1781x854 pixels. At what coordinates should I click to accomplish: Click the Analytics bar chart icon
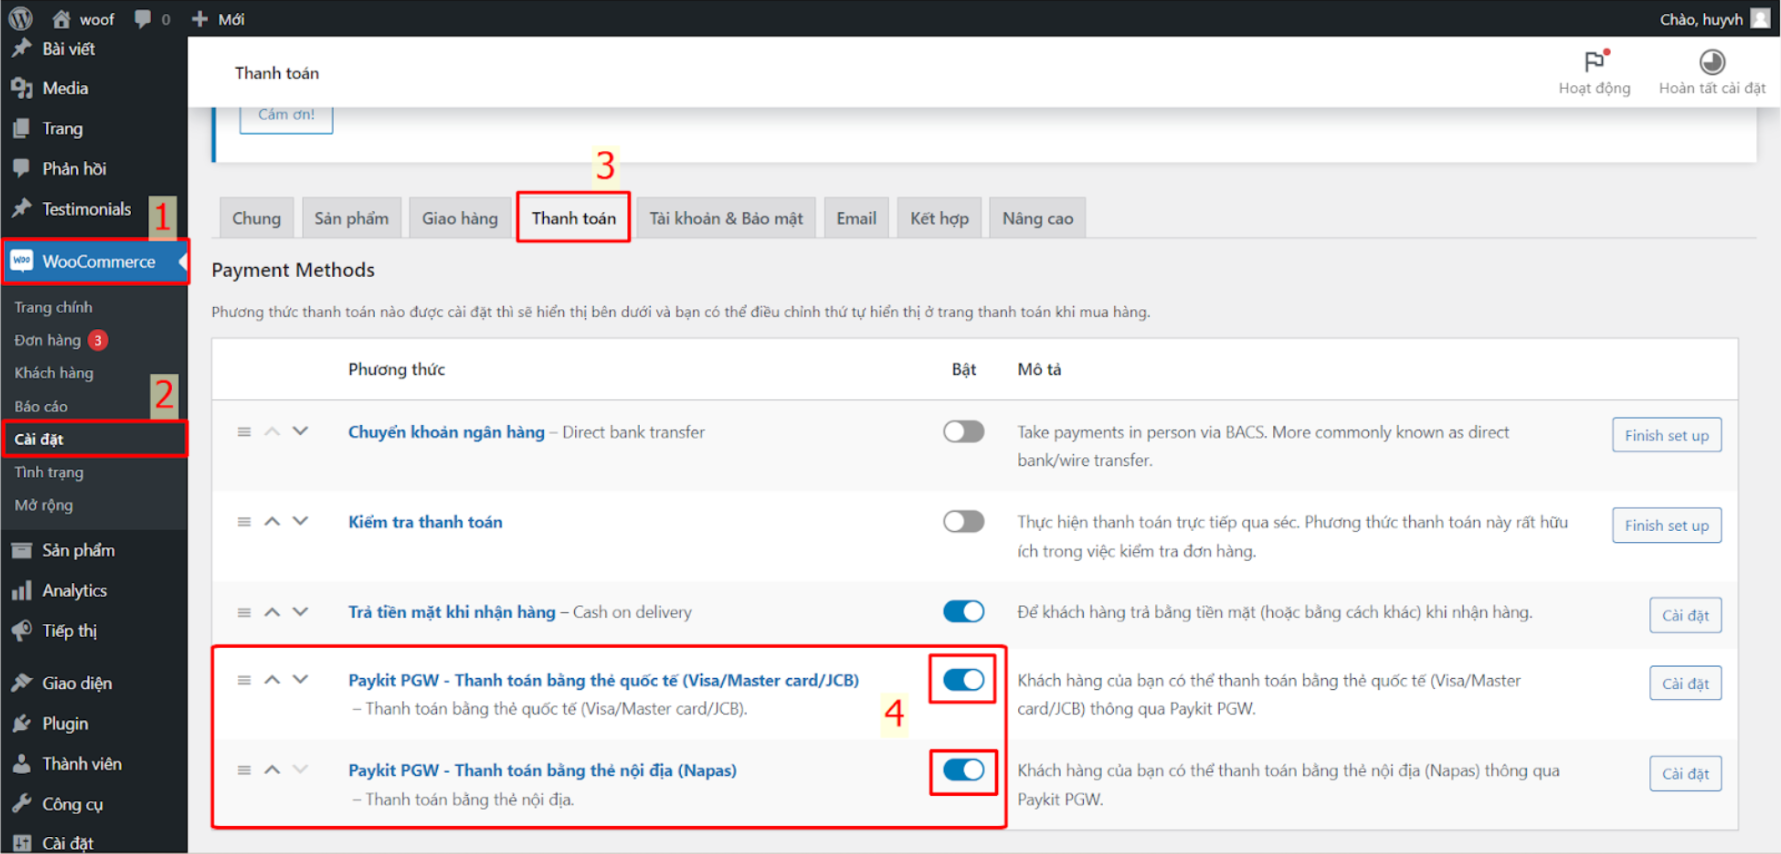pos(21,590)
